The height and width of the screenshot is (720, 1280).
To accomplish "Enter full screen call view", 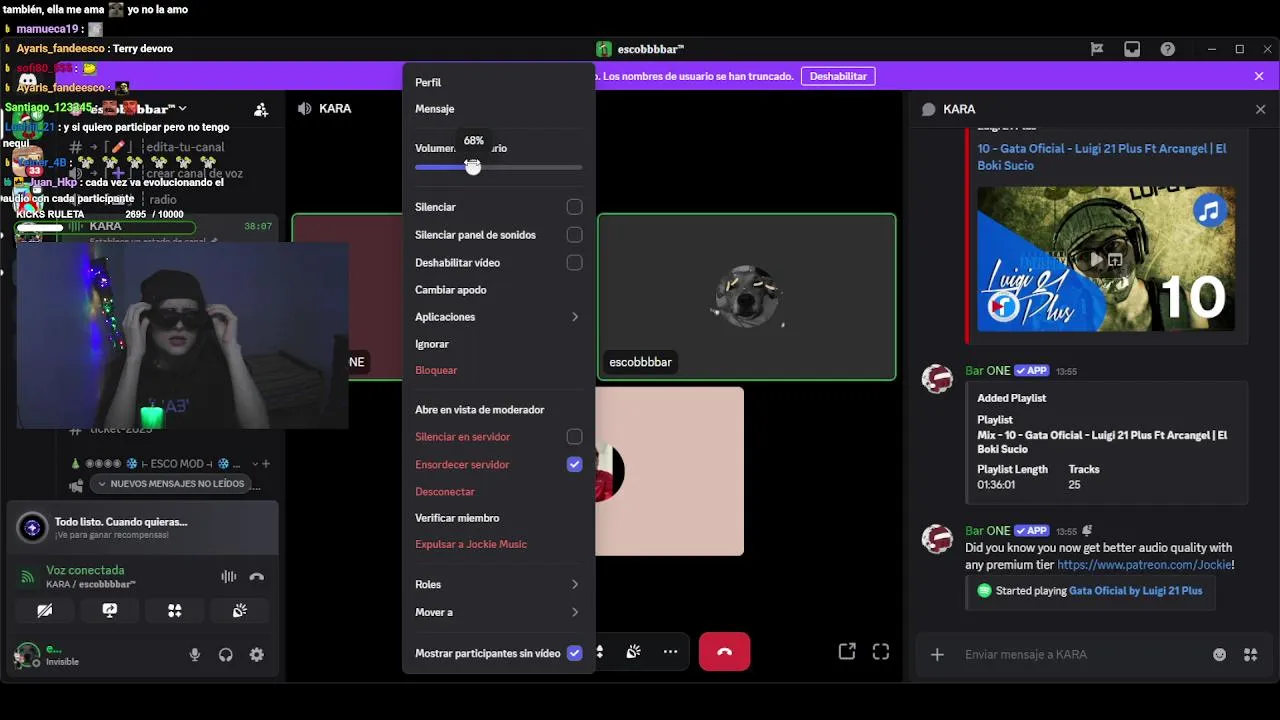I will tap(881, 652).
